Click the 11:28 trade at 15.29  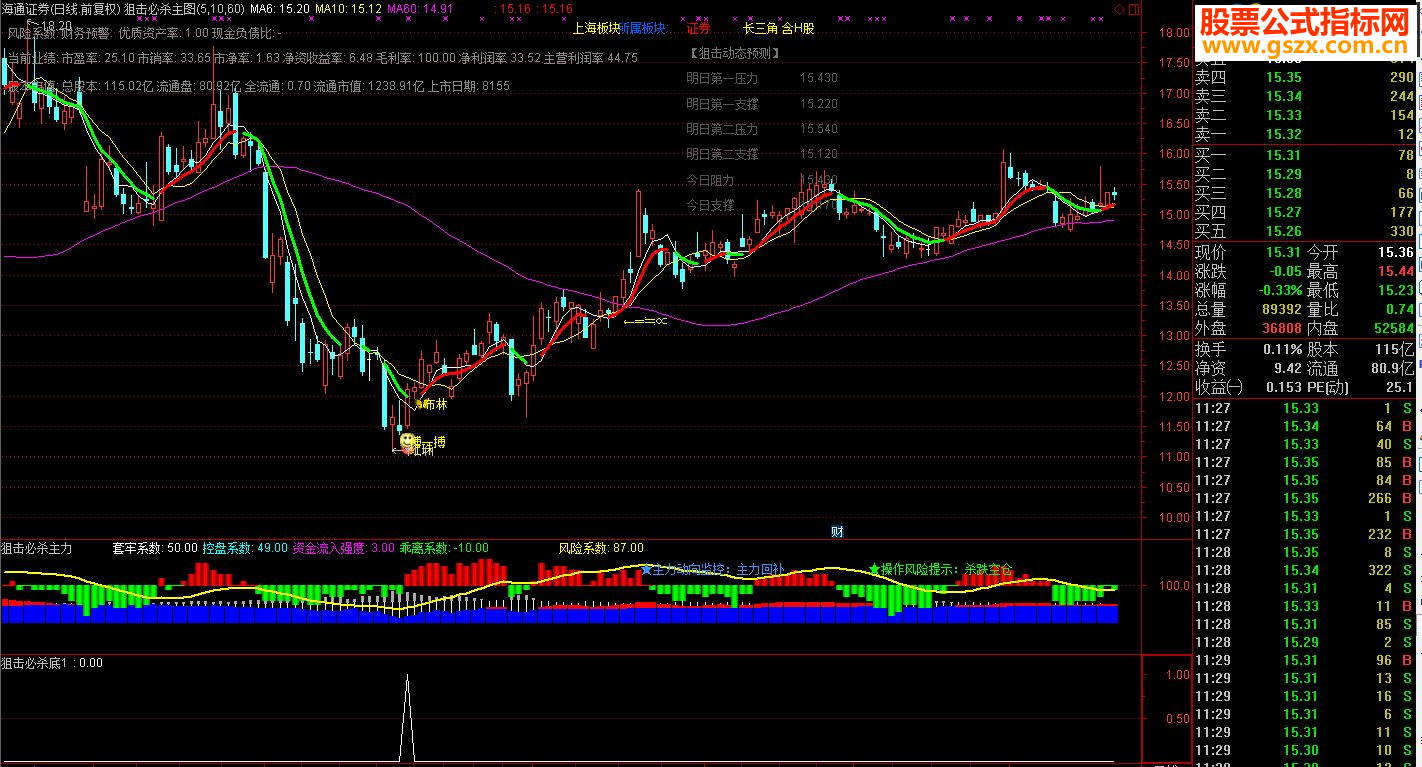(1306, 642)
